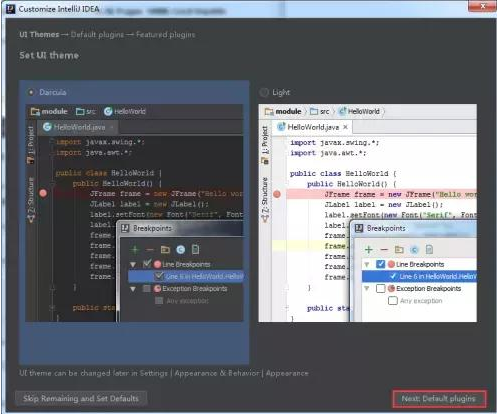Click the module folder icon in Light preview breadcrumb
497x414 pixels.
[269, 111]
